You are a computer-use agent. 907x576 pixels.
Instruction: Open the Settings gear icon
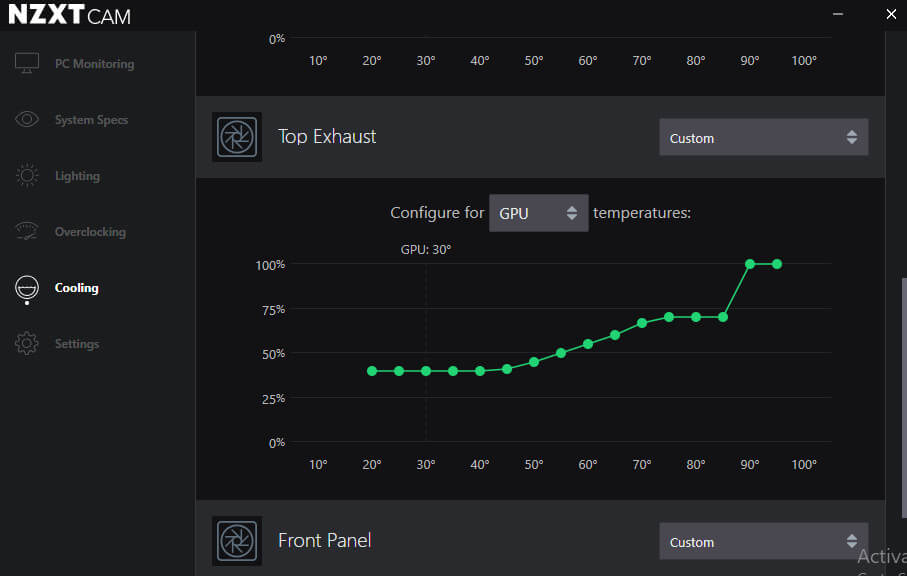point(27,344)
